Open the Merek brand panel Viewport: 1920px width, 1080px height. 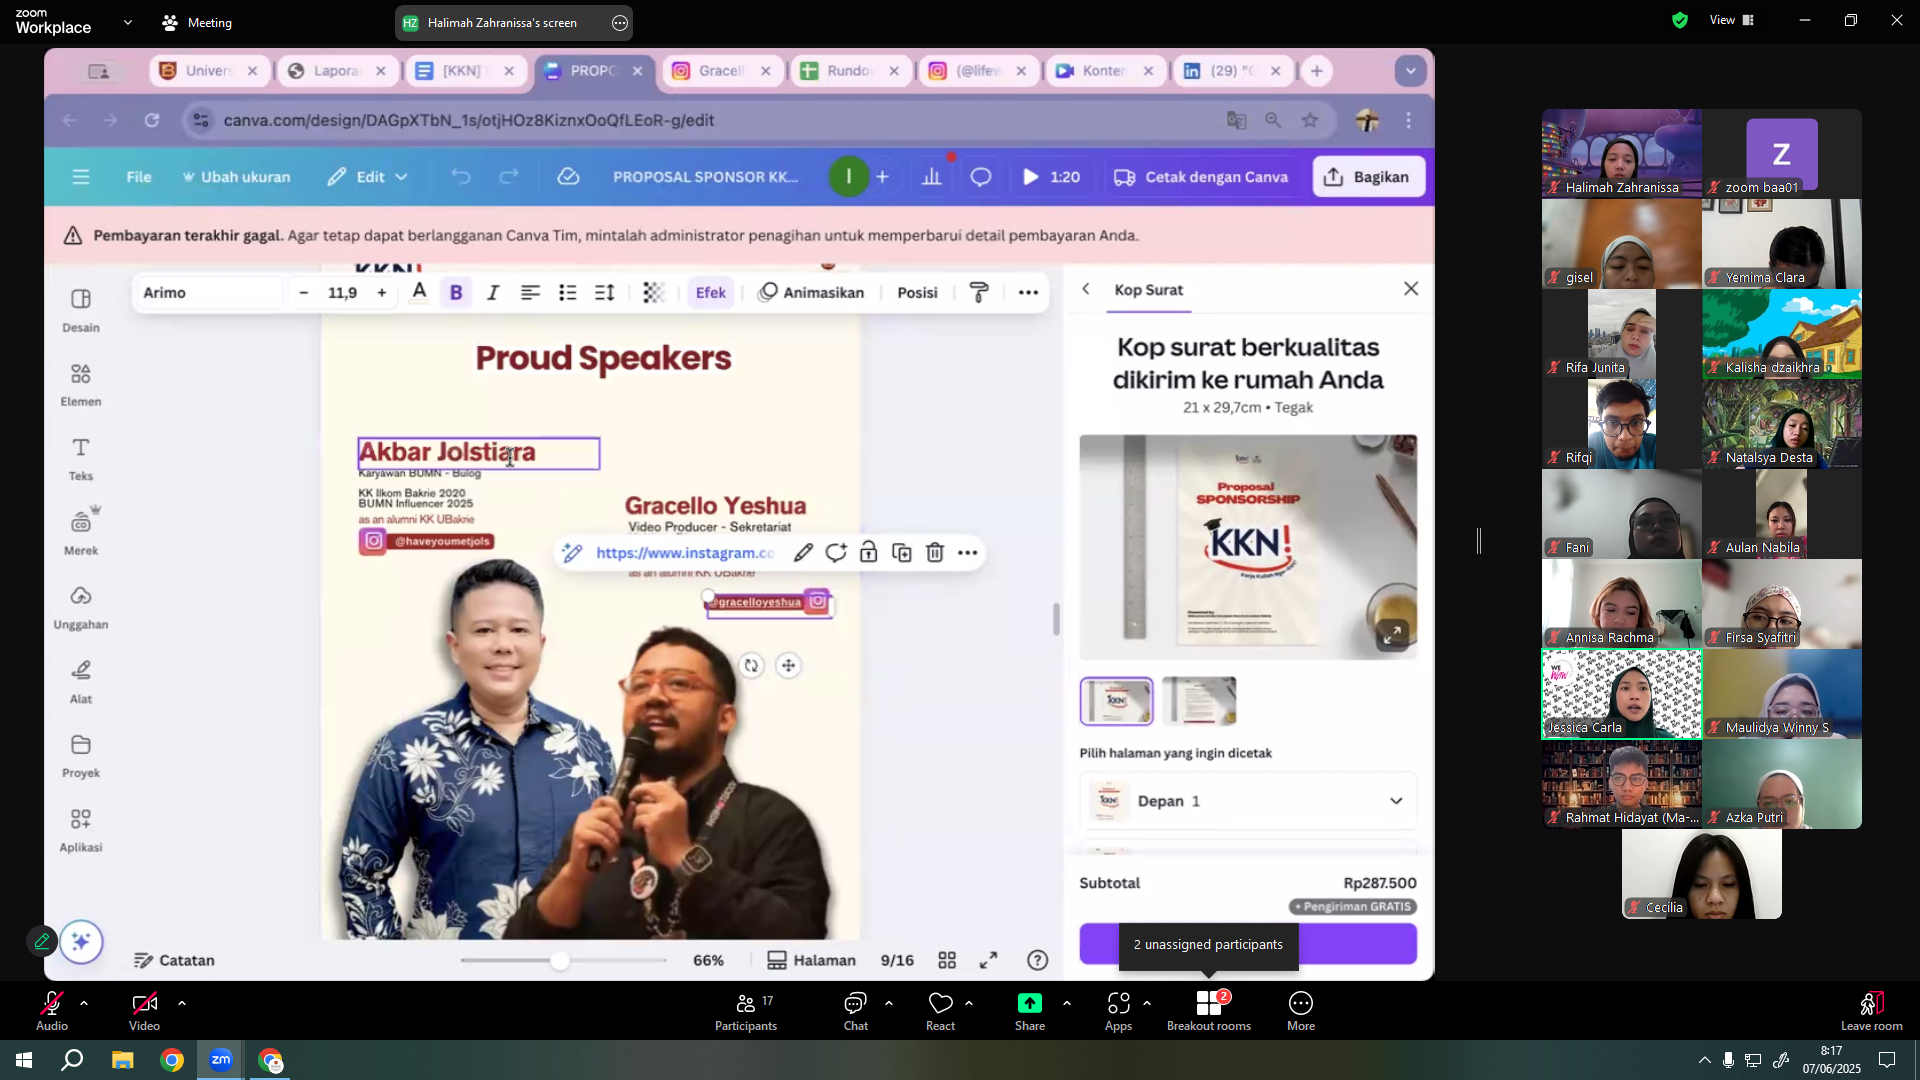81,533
